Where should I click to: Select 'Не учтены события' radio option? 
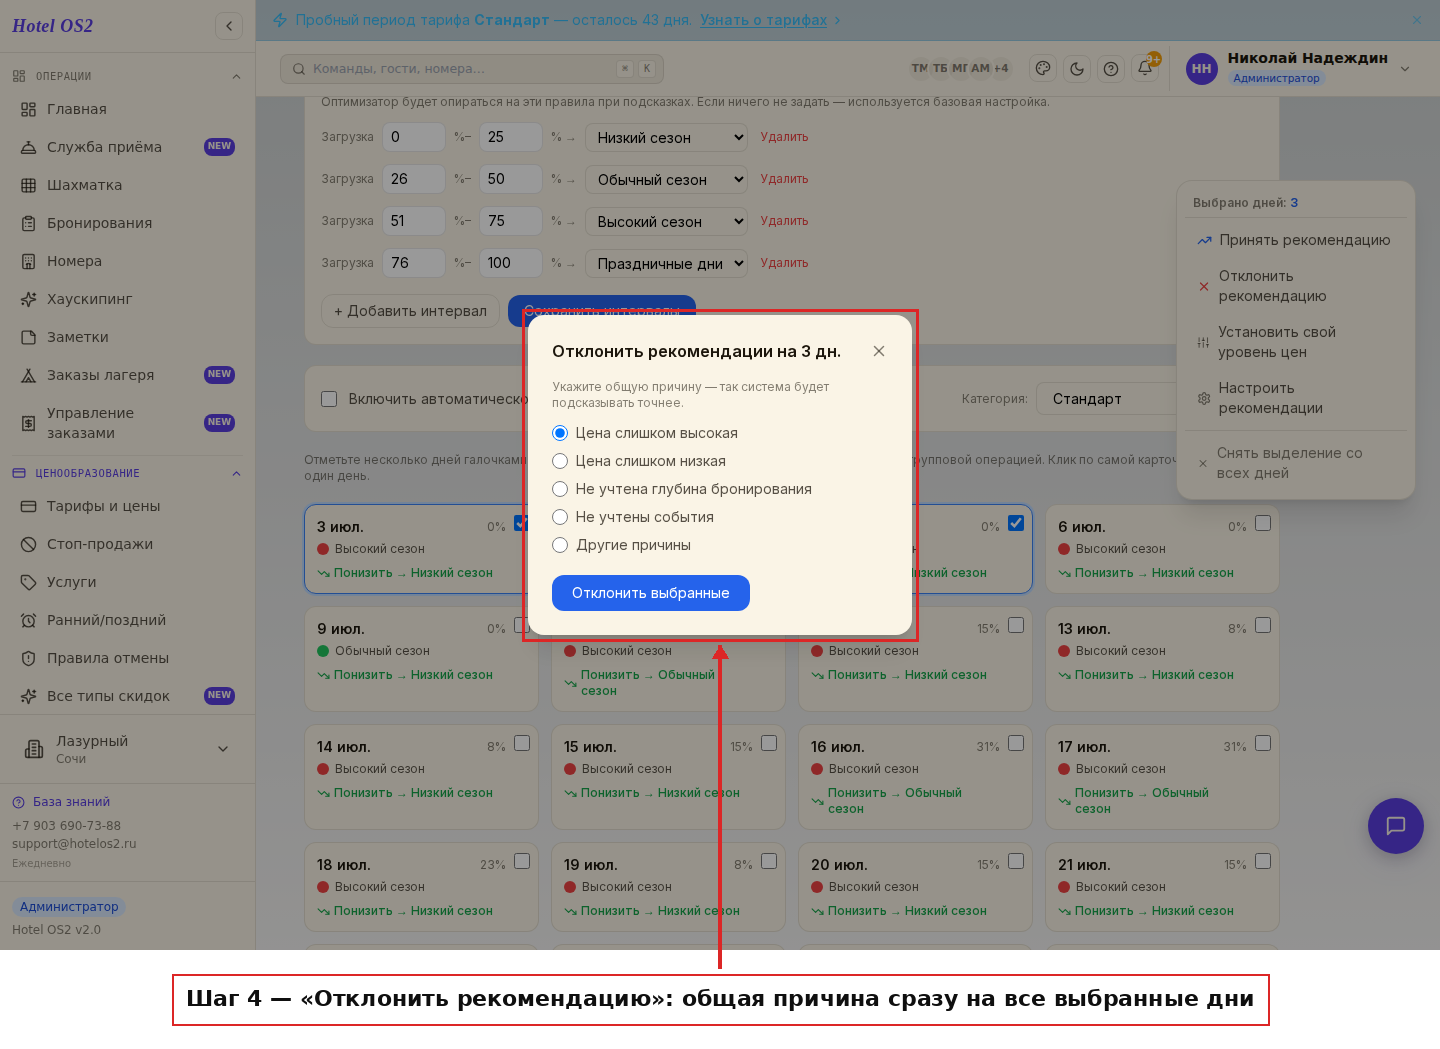(633, 517)
